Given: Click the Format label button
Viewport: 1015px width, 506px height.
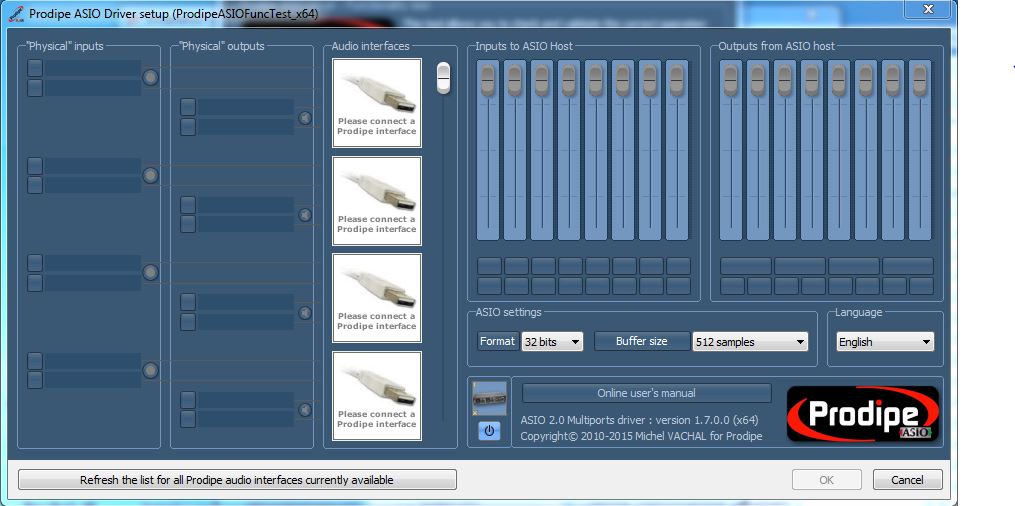Looking at the screenshot, I should (498, 341).
